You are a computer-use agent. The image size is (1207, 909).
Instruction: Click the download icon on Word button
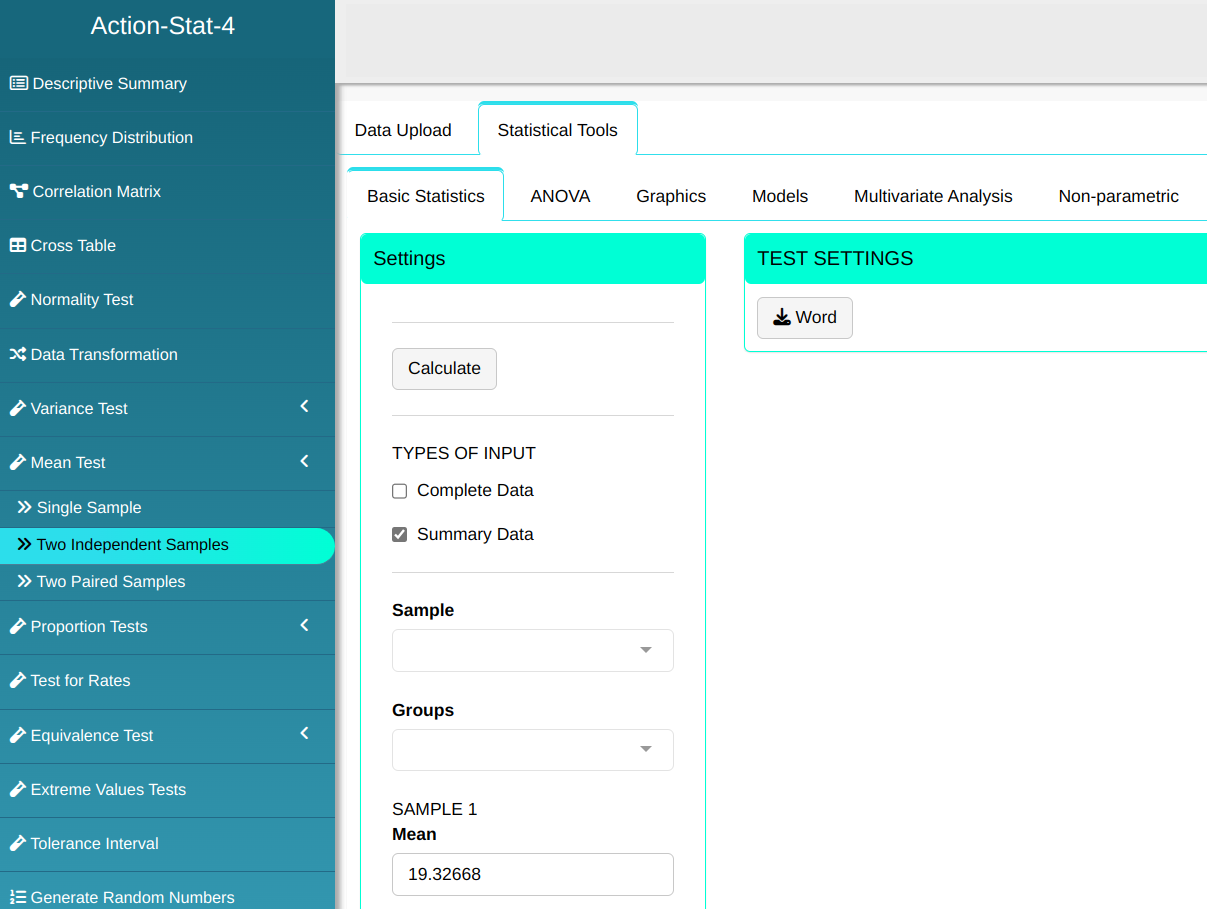click(781, 318)
